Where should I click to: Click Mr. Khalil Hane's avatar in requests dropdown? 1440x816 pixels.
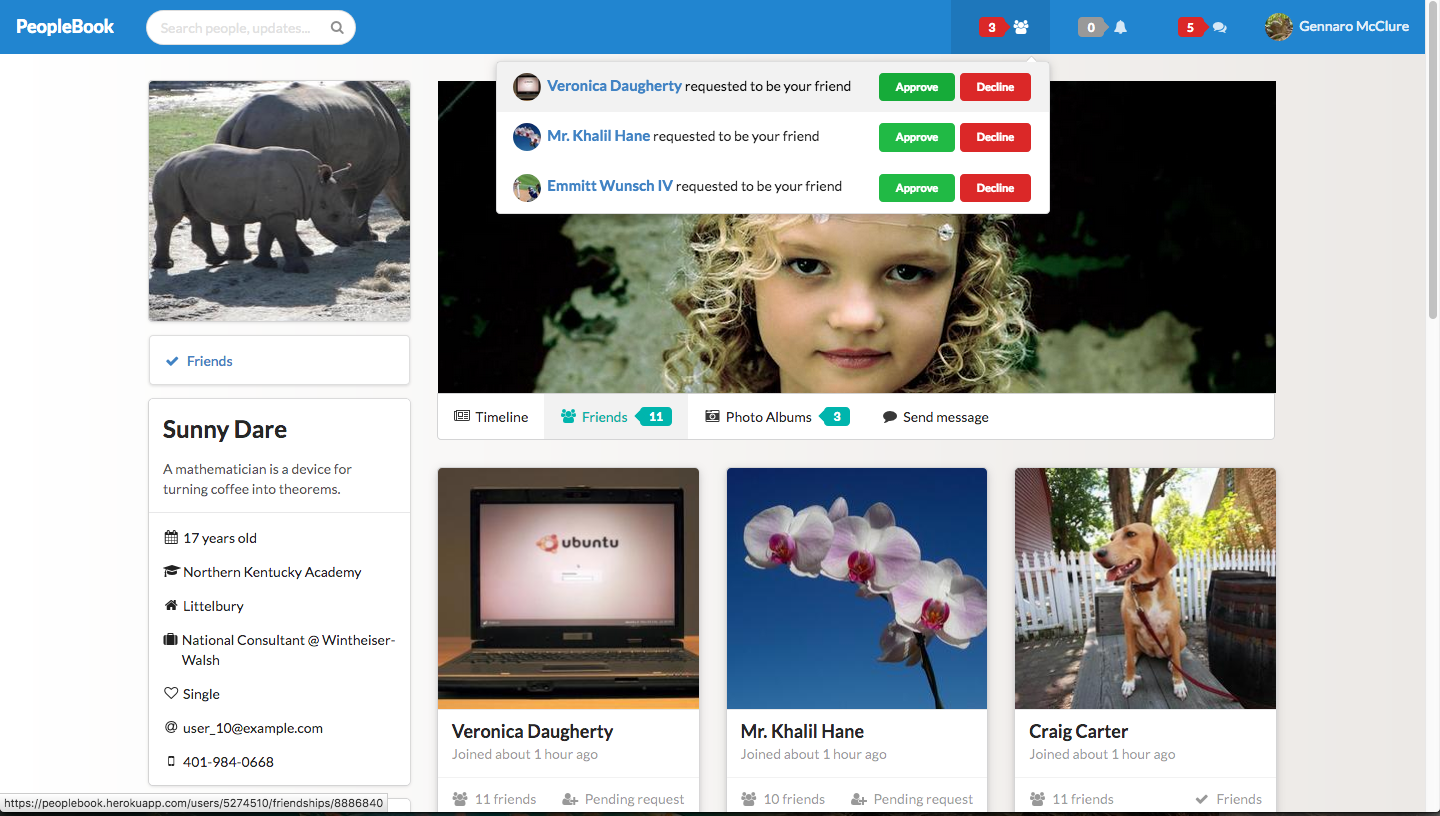(x=527, y=137)
